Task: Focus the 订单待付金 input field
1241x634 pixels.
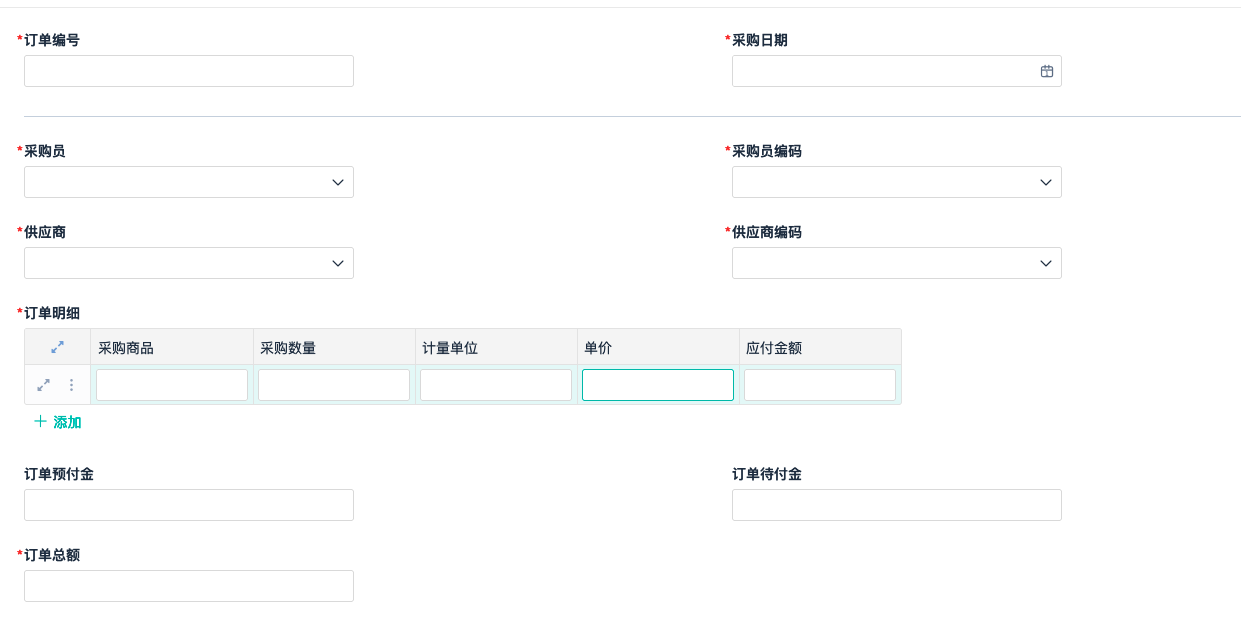Action: [x=896, y=505]
